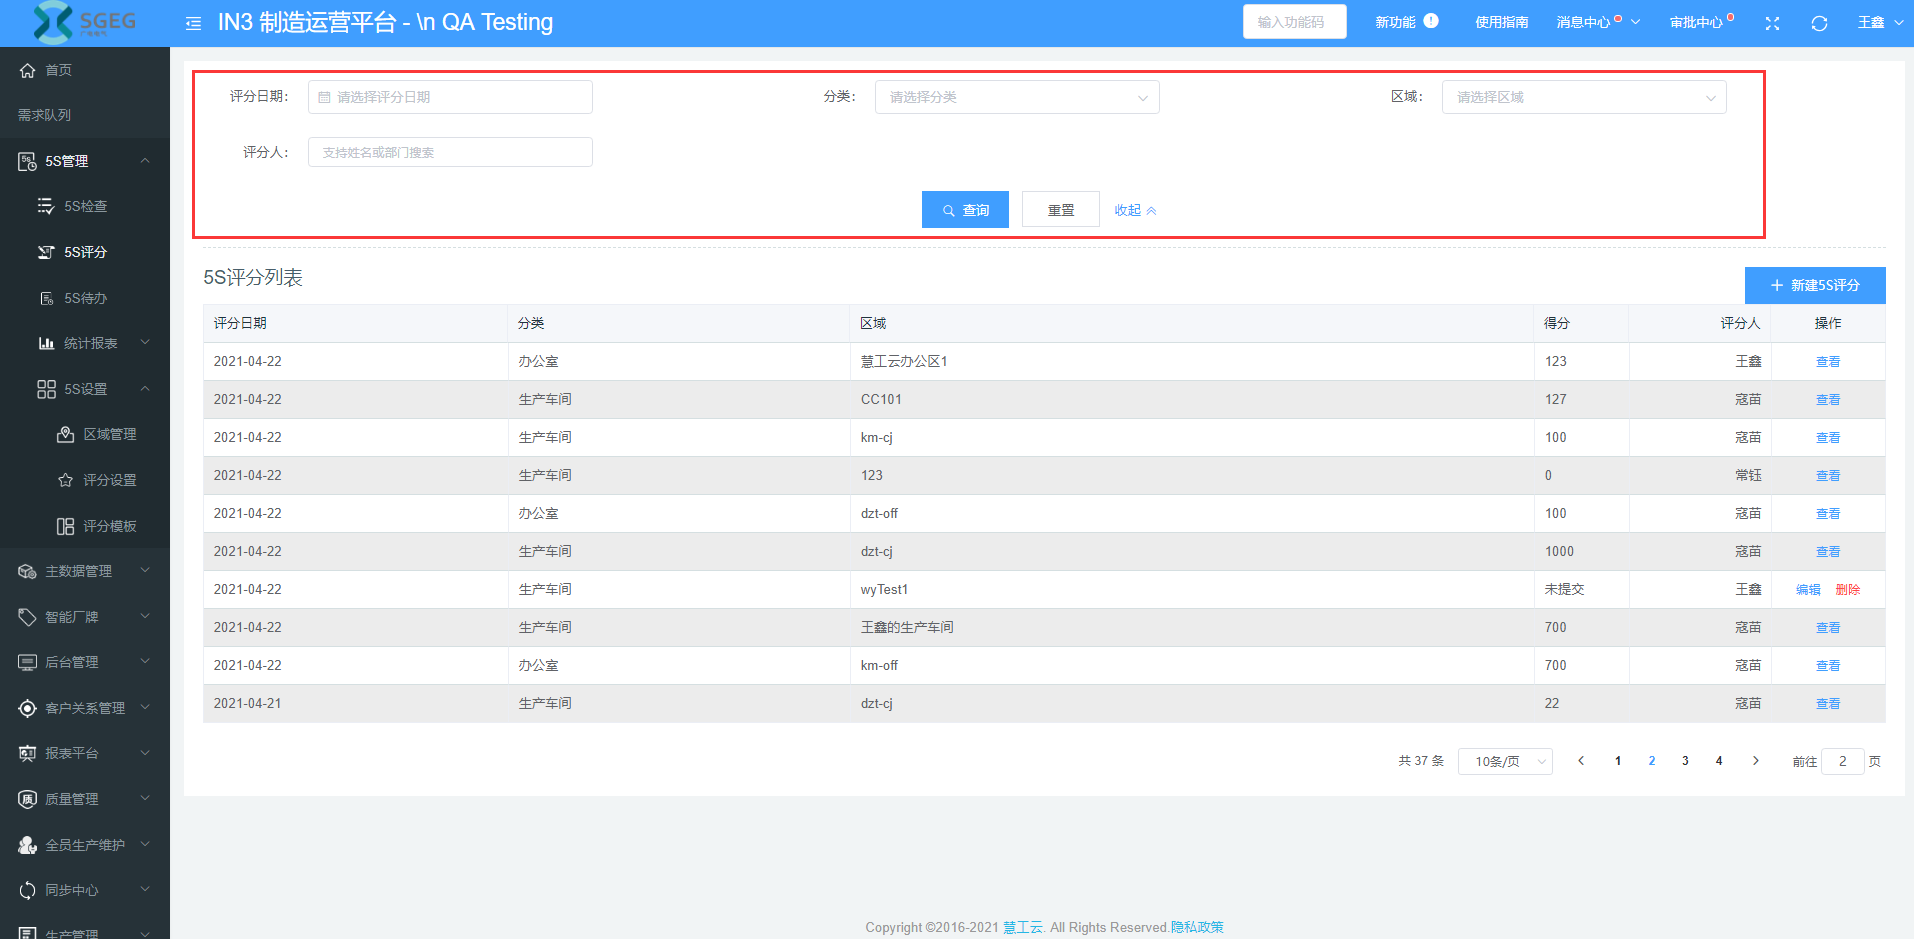Image resolution: width=1914 pixels, height=939 pixels.
Task: Click 删除 link for wyTest1 row
Action: (x=1847, y=590)
